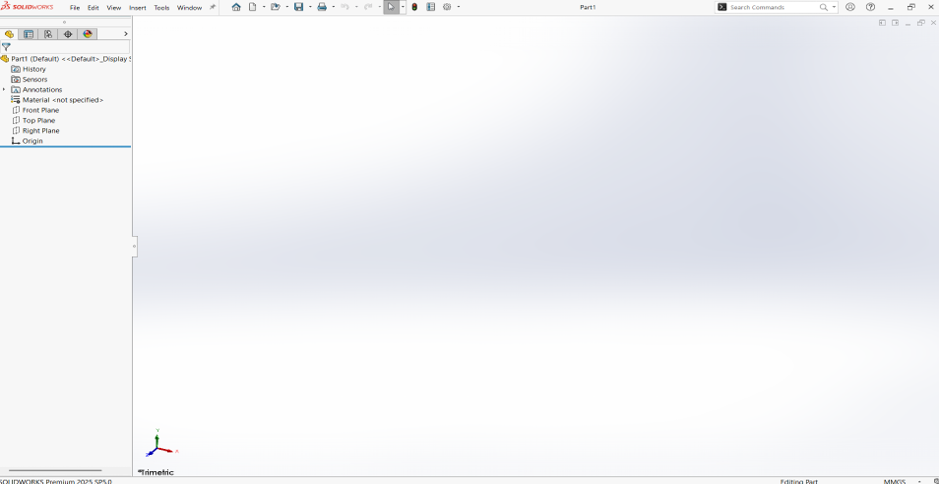Open the File menu

(x=75, y=8)
